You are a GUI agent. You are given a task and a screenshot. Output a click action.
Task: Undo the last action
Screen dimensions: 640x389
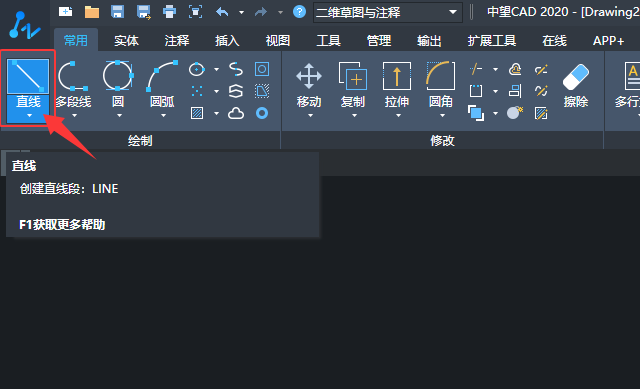pyautogui.click(x=222, y=12)
